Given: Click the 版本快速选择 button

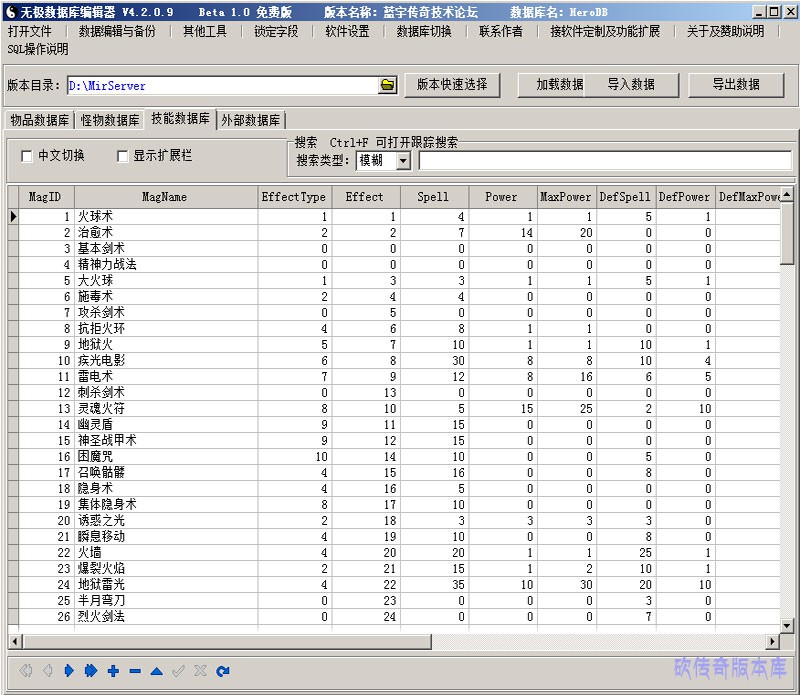Looking at the screenshot, I should click(x=452, y=85).
